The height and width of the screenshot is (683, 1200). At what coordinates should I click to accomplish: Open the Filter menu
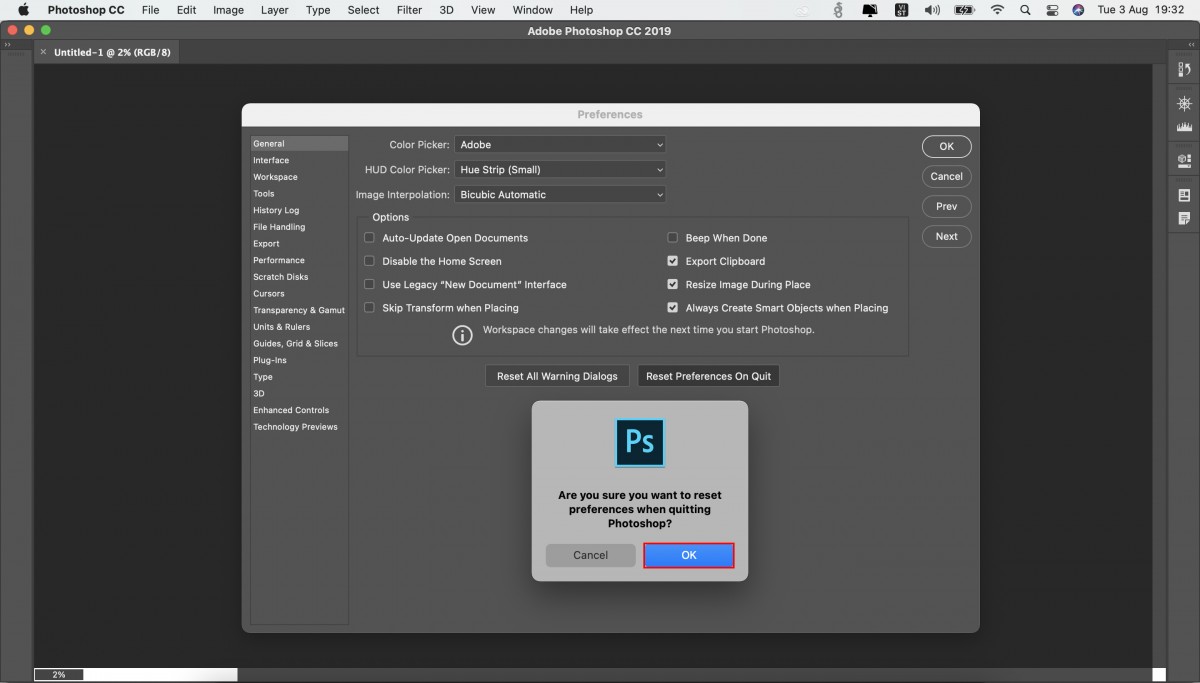click(x=409, y=10)
